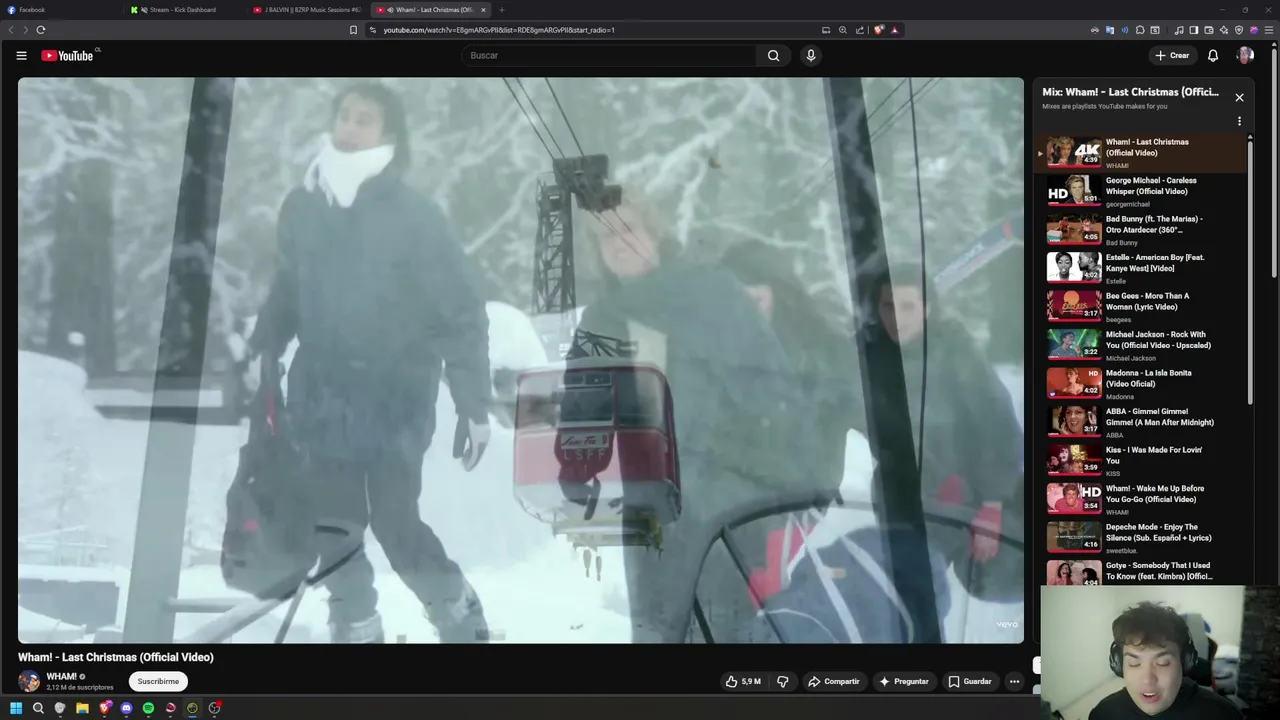Share this page from address bar
The width and height of the screenshot is (1280, 720).
coord(860,30)
